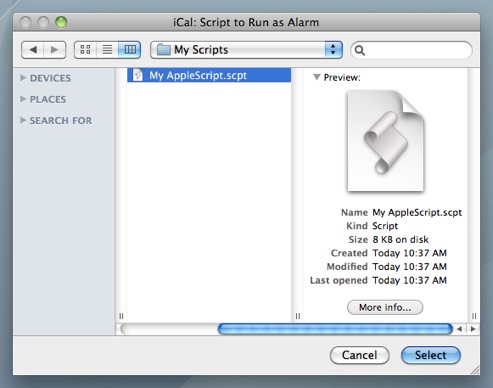
Task: Click the Last opened value Today 10:37 AM
Action: [x=409, y=280]
